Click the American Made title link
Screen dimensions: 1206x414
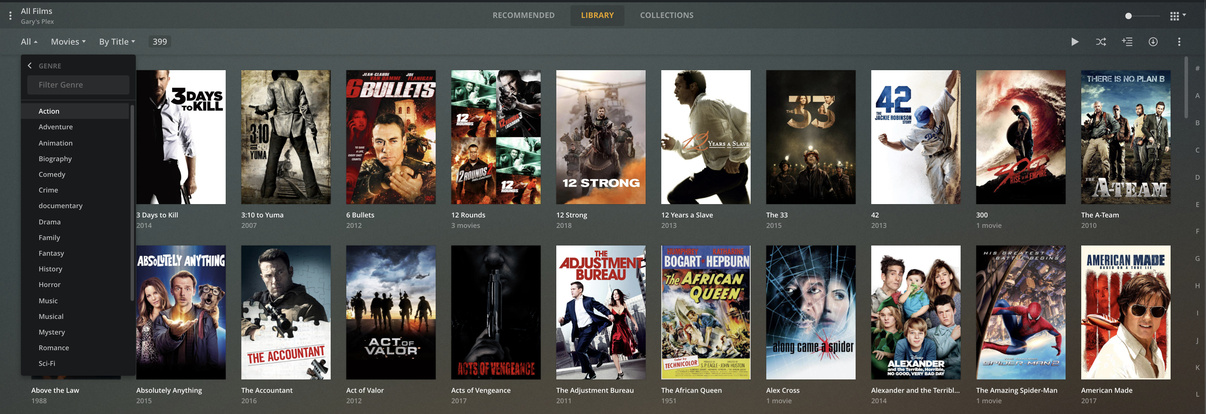pyautogui.click(x=1108, y=391)
